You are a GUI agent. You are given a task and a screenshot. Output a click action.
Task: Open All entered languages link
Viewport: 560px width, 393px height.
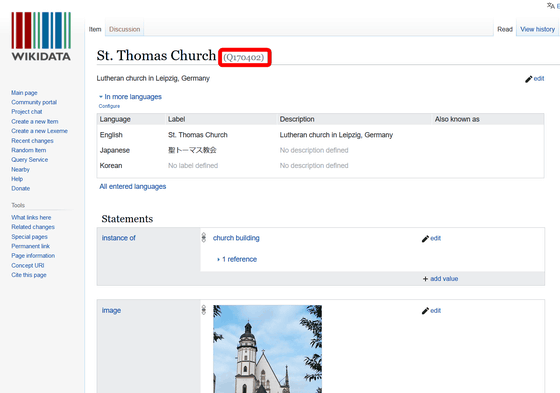point(132,186)
